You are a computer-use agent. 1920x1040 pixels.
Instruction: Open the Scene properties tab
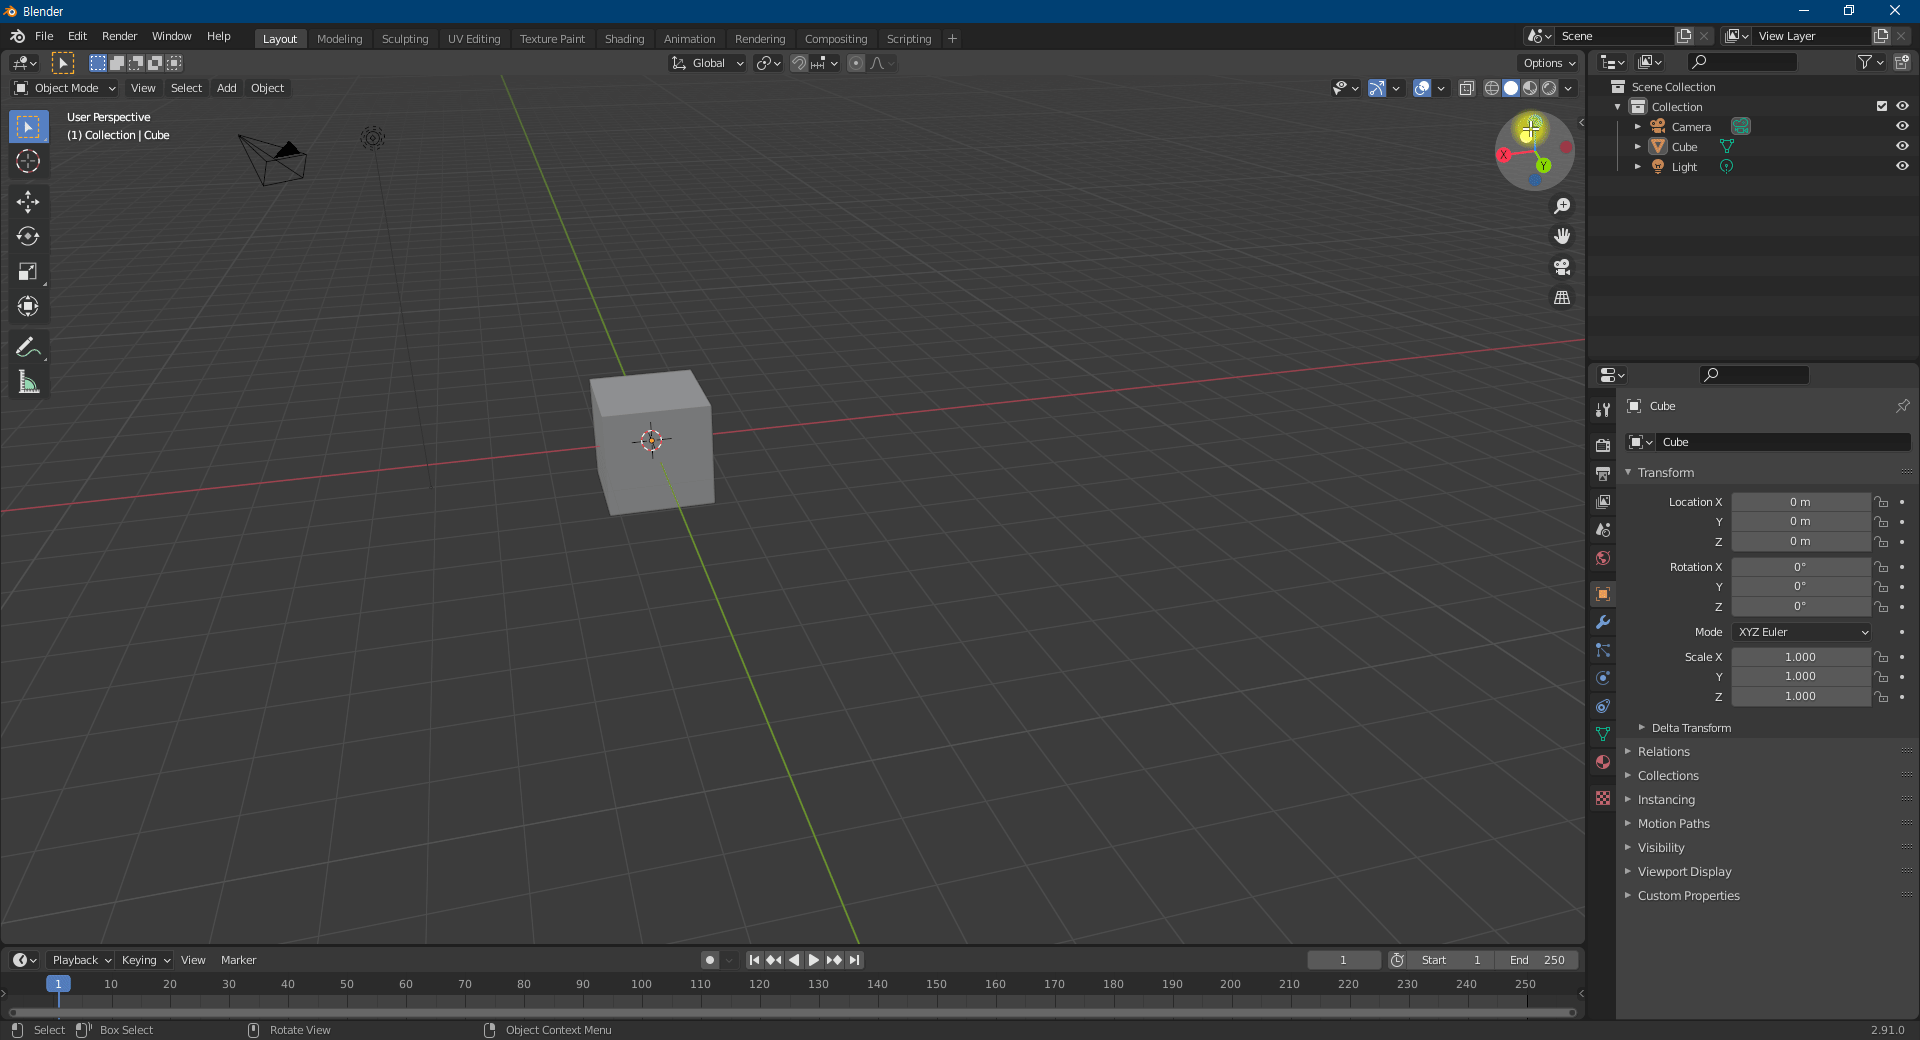point(1603,529)
